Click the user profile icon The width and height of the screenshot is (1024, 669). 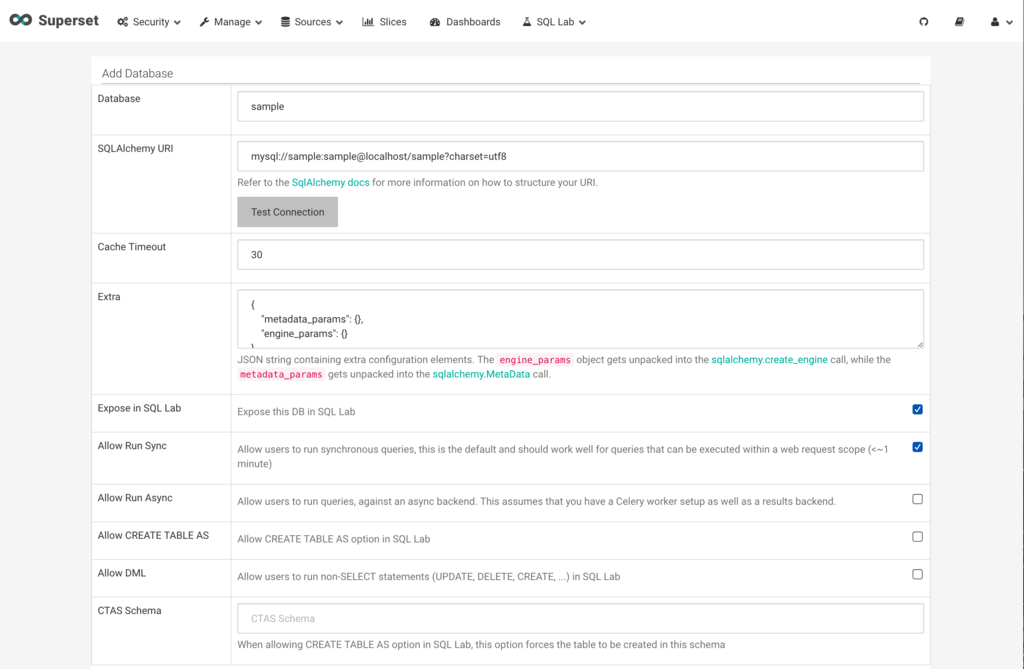995,22
